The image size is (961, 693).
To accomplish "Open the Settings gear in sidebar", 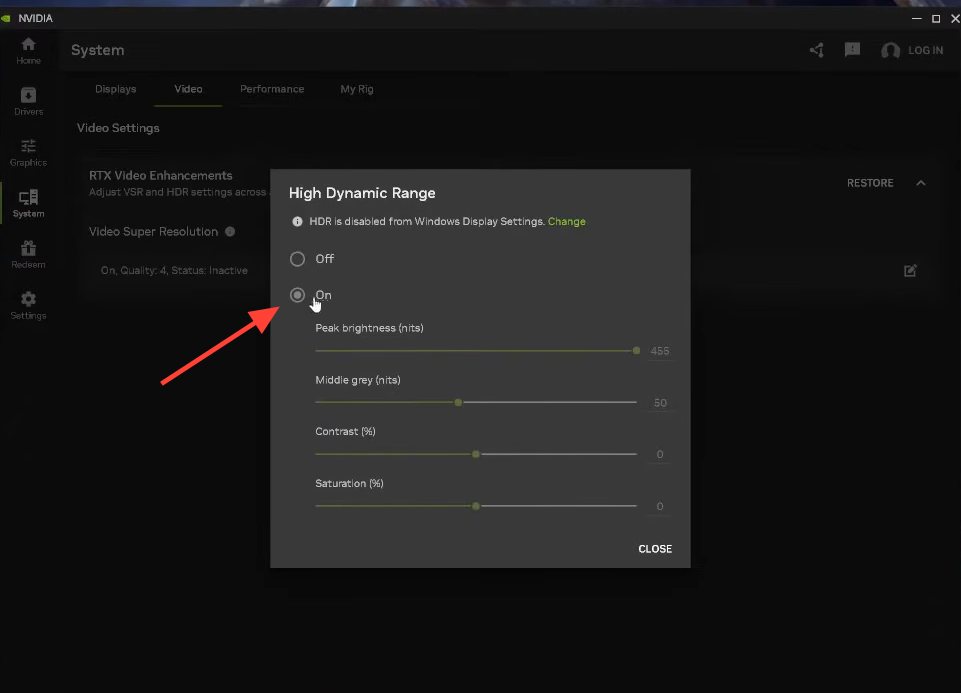I will coord(28,305).
